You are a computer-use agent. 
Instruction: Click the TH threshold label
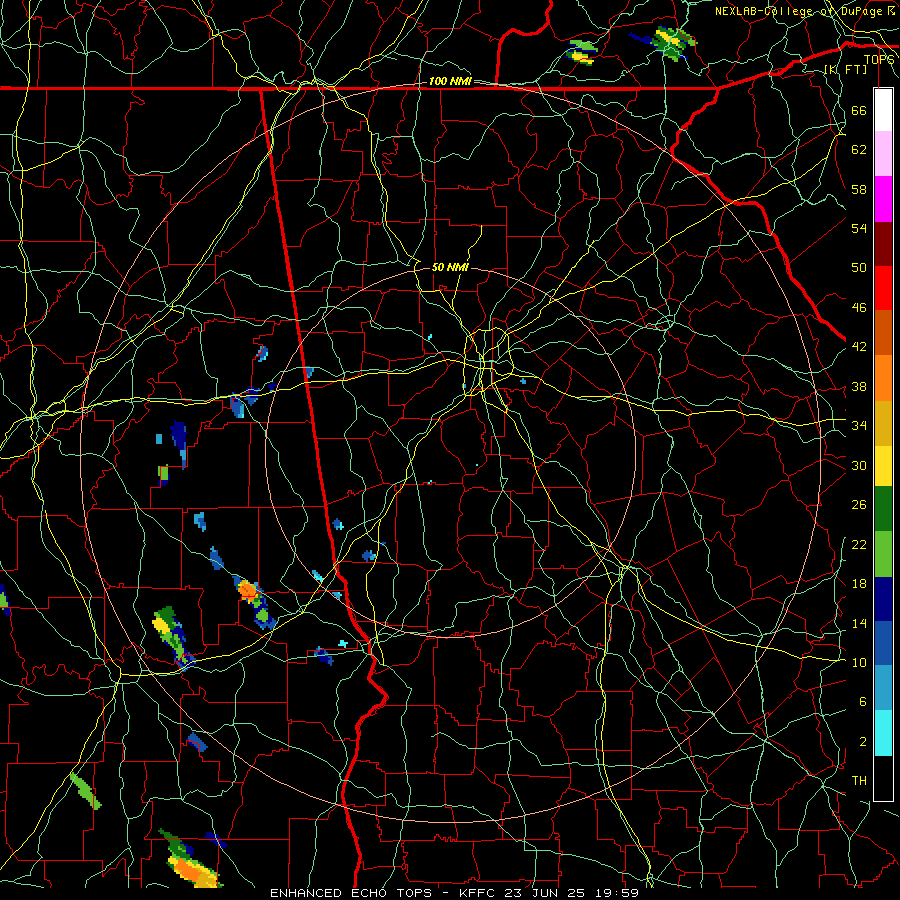tap(859, 781)
